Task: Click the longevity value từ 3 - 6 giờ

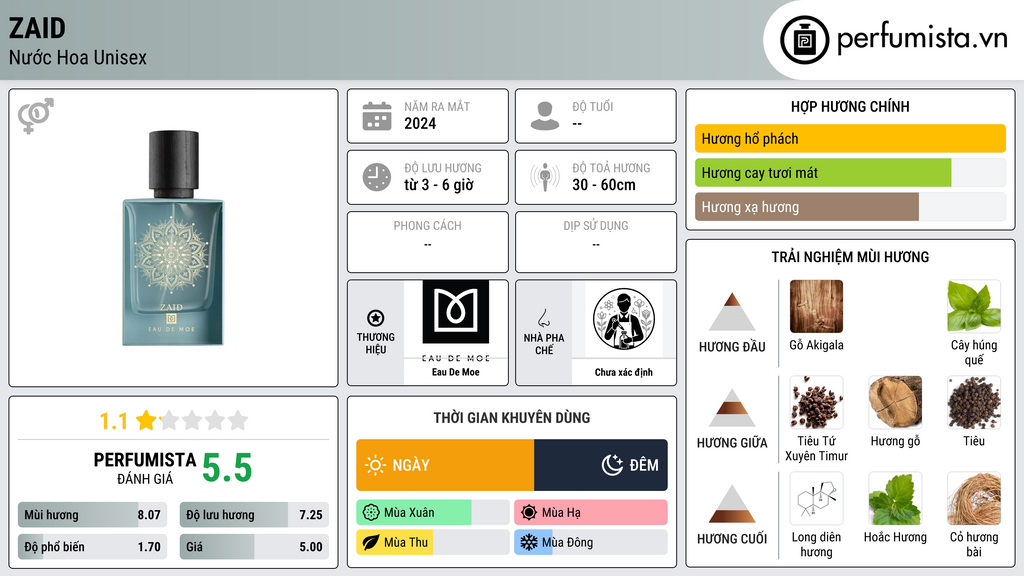Action: 439,185
